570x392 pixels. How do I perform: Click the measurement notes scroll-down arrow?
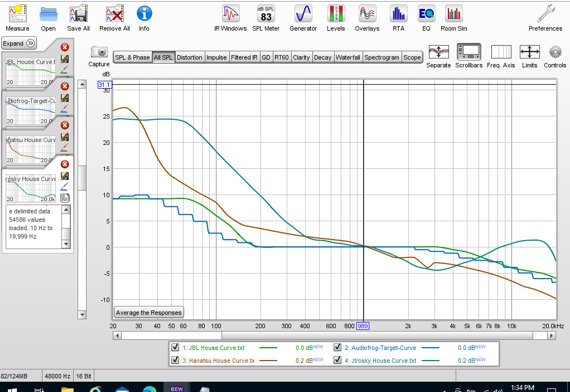pos(66,244)
